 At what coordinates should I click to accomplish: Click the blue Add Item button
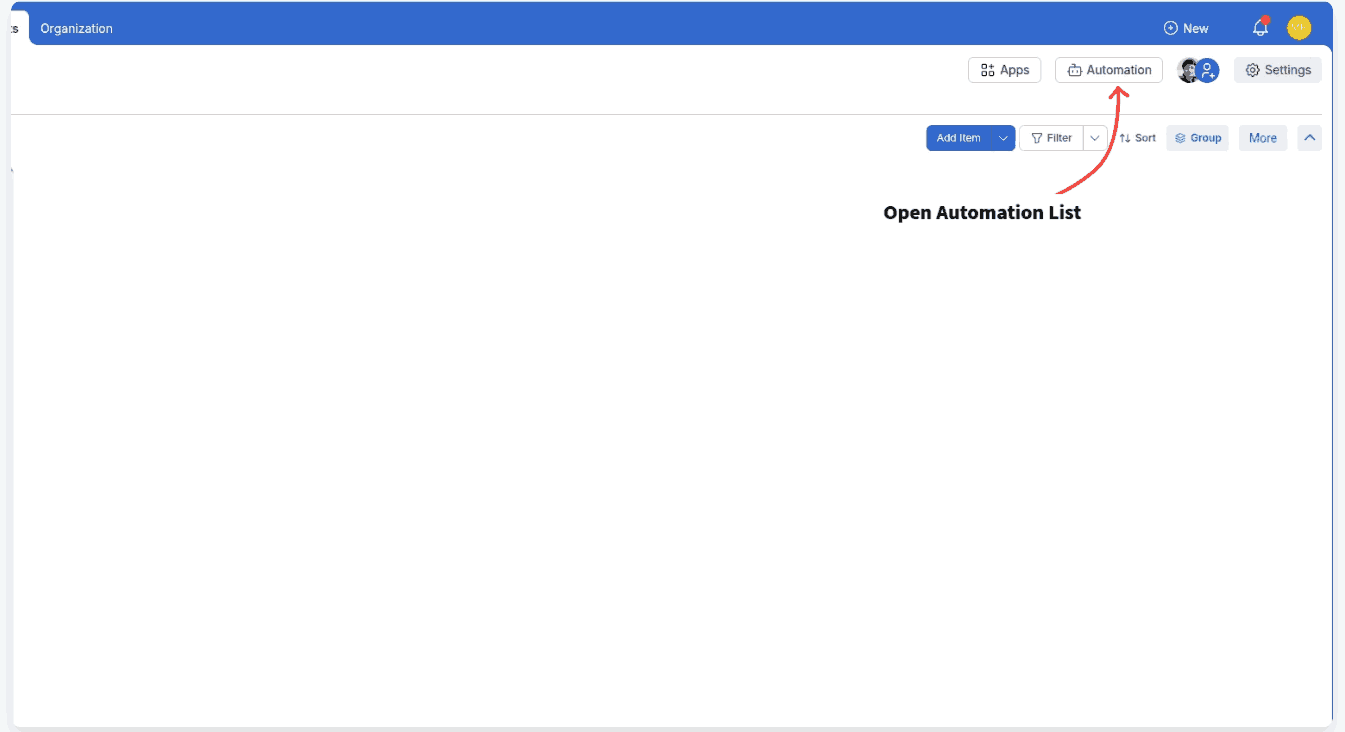click(x=958, y=138)
